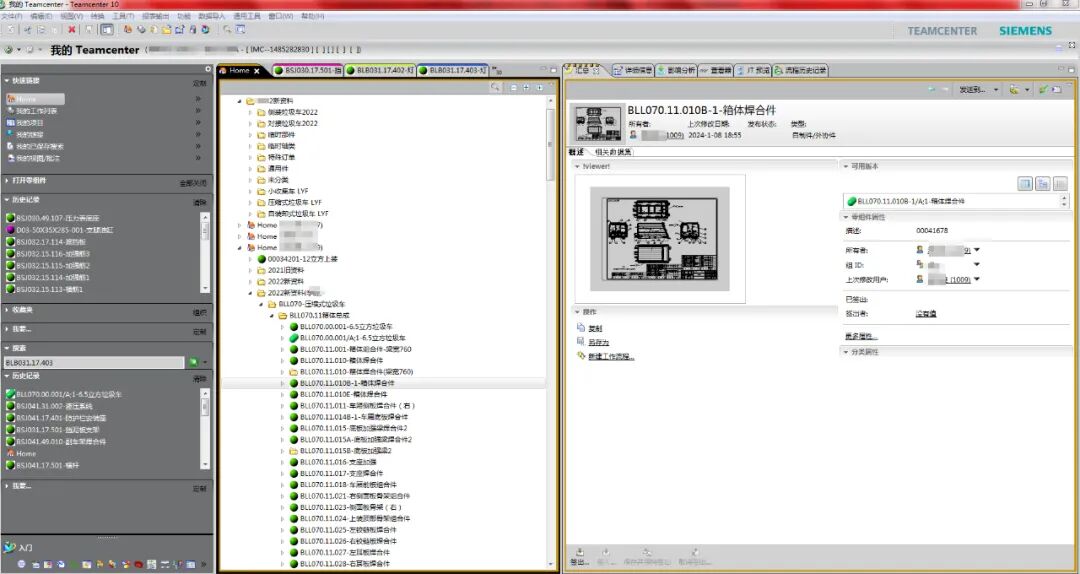The image size is (1080, 574).
Task: Open the JT预览 tab
Action: point(753,70)
